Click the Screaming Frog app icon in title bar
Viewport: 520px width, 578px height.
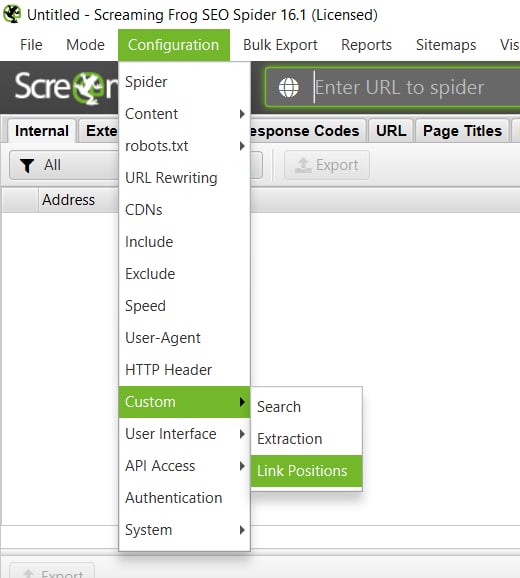click(x=12, y=14)
